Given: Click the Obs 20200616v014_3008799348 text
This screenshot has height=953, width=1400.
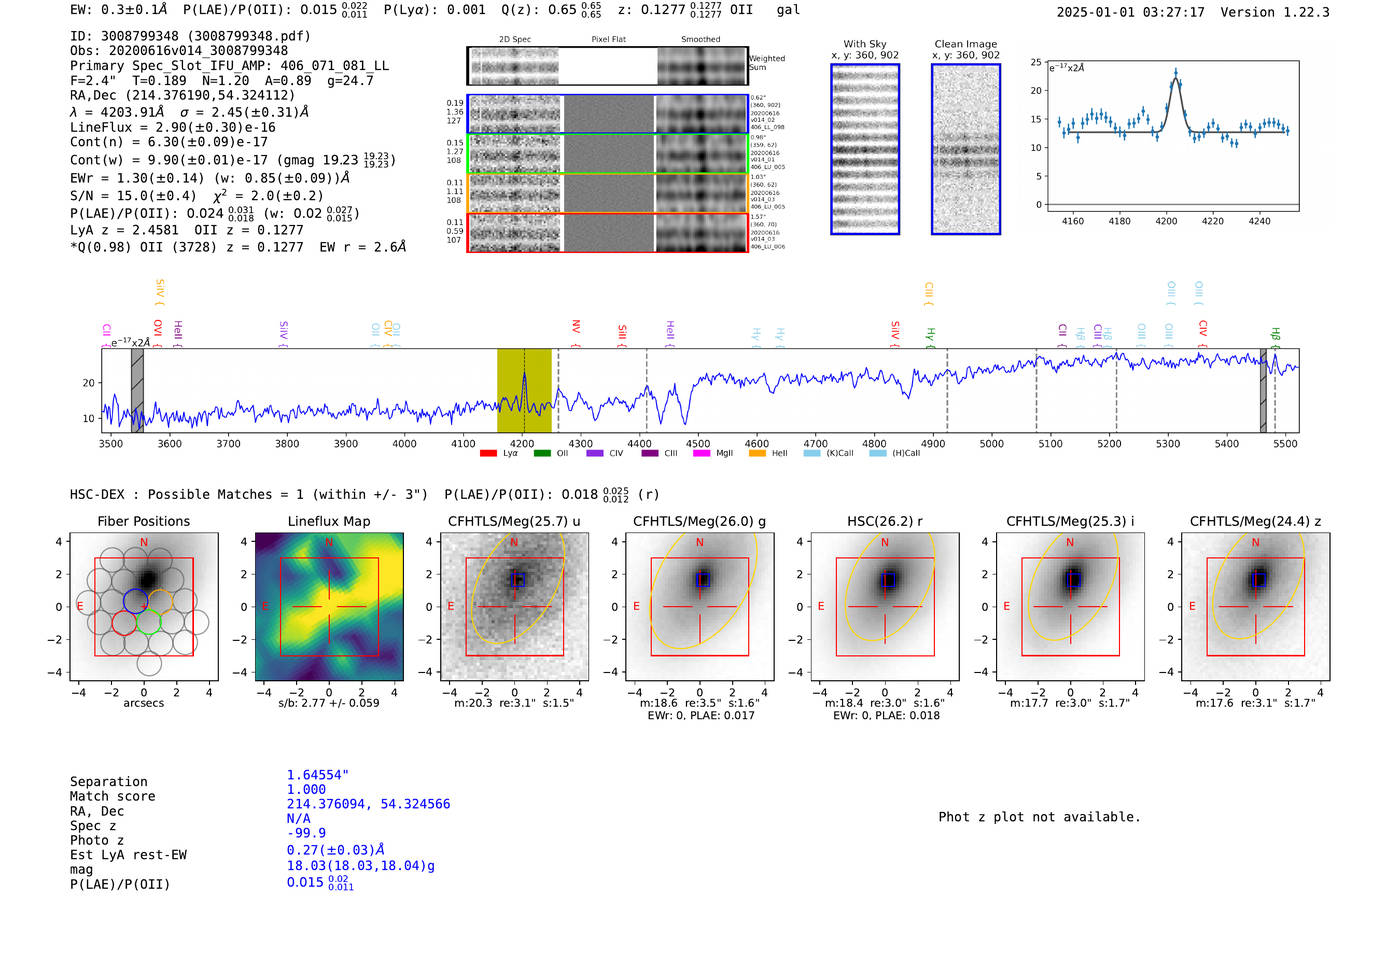Looking at the screenshot, I should coord(179,51).
